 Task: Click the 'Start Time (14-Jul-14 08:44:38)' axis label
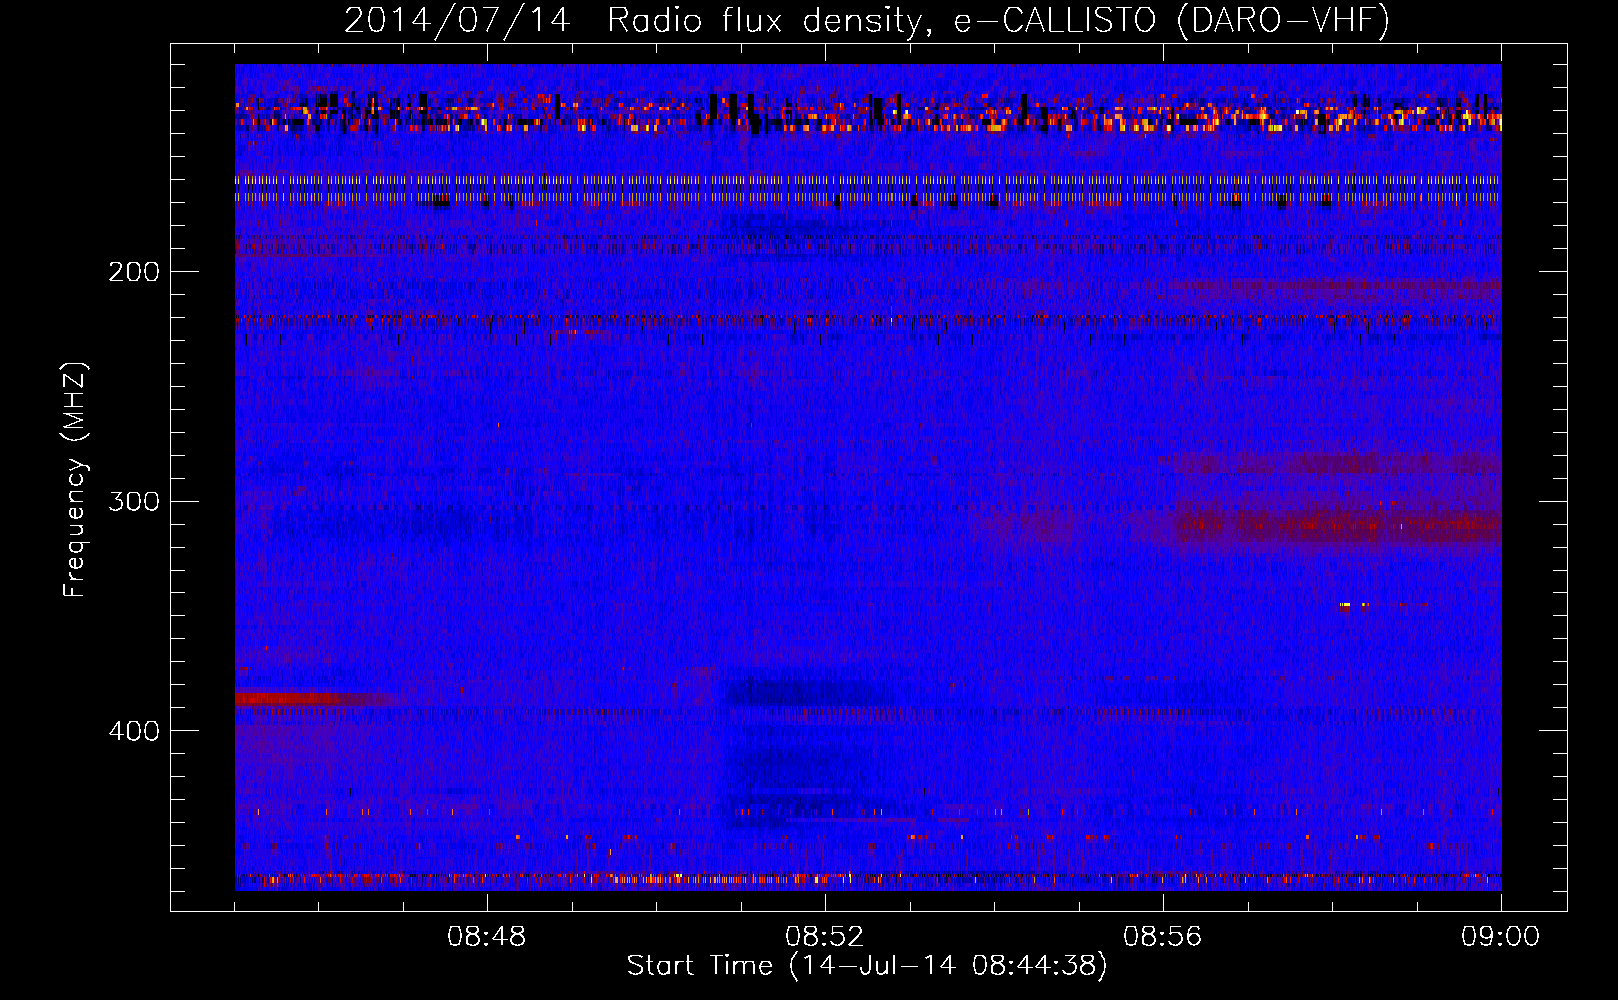pos(867,966)
